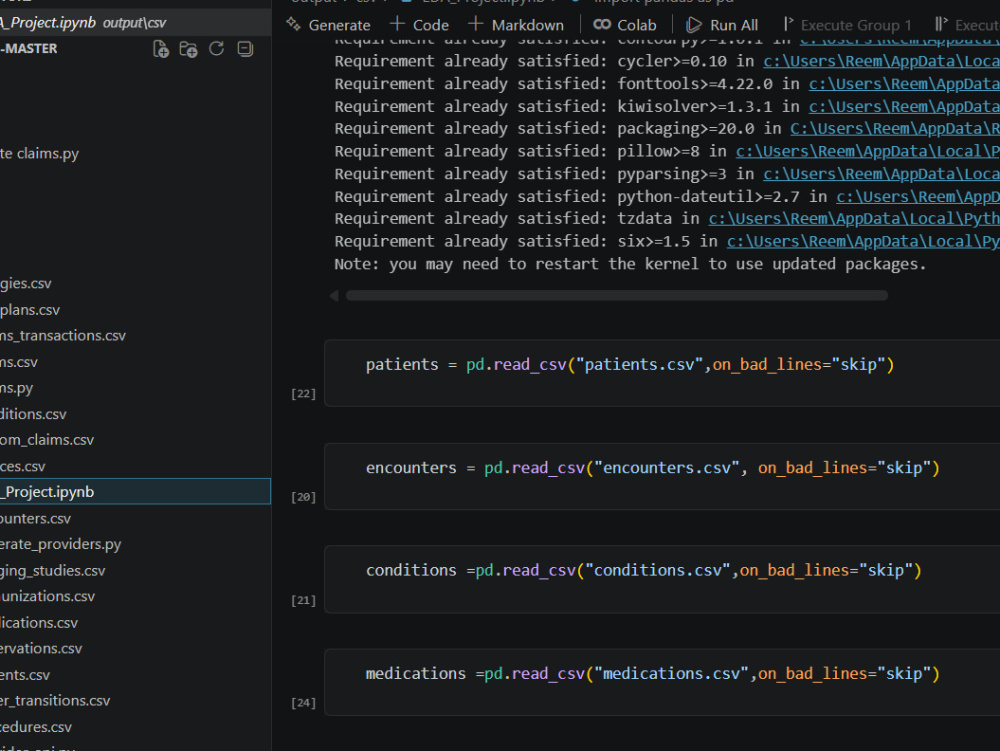
Task: Open 'ns_transactions.csv' in explorer
Action: [x=63, y=336]
